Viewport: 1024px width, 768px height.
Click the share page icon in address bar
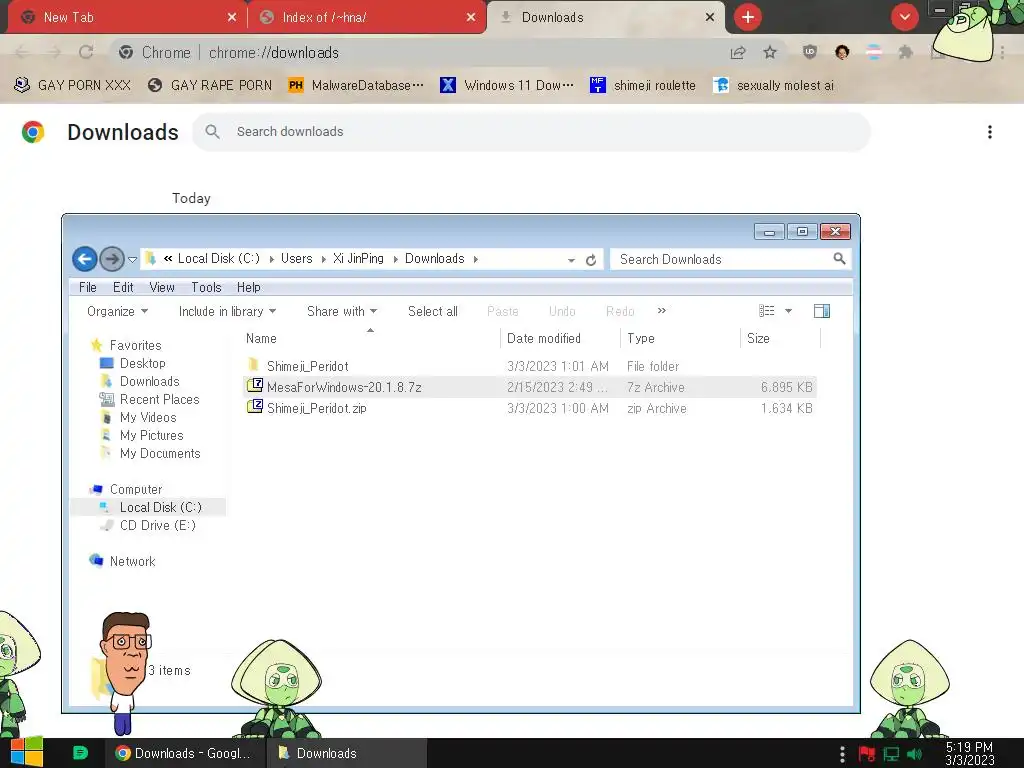coord(738,52)
